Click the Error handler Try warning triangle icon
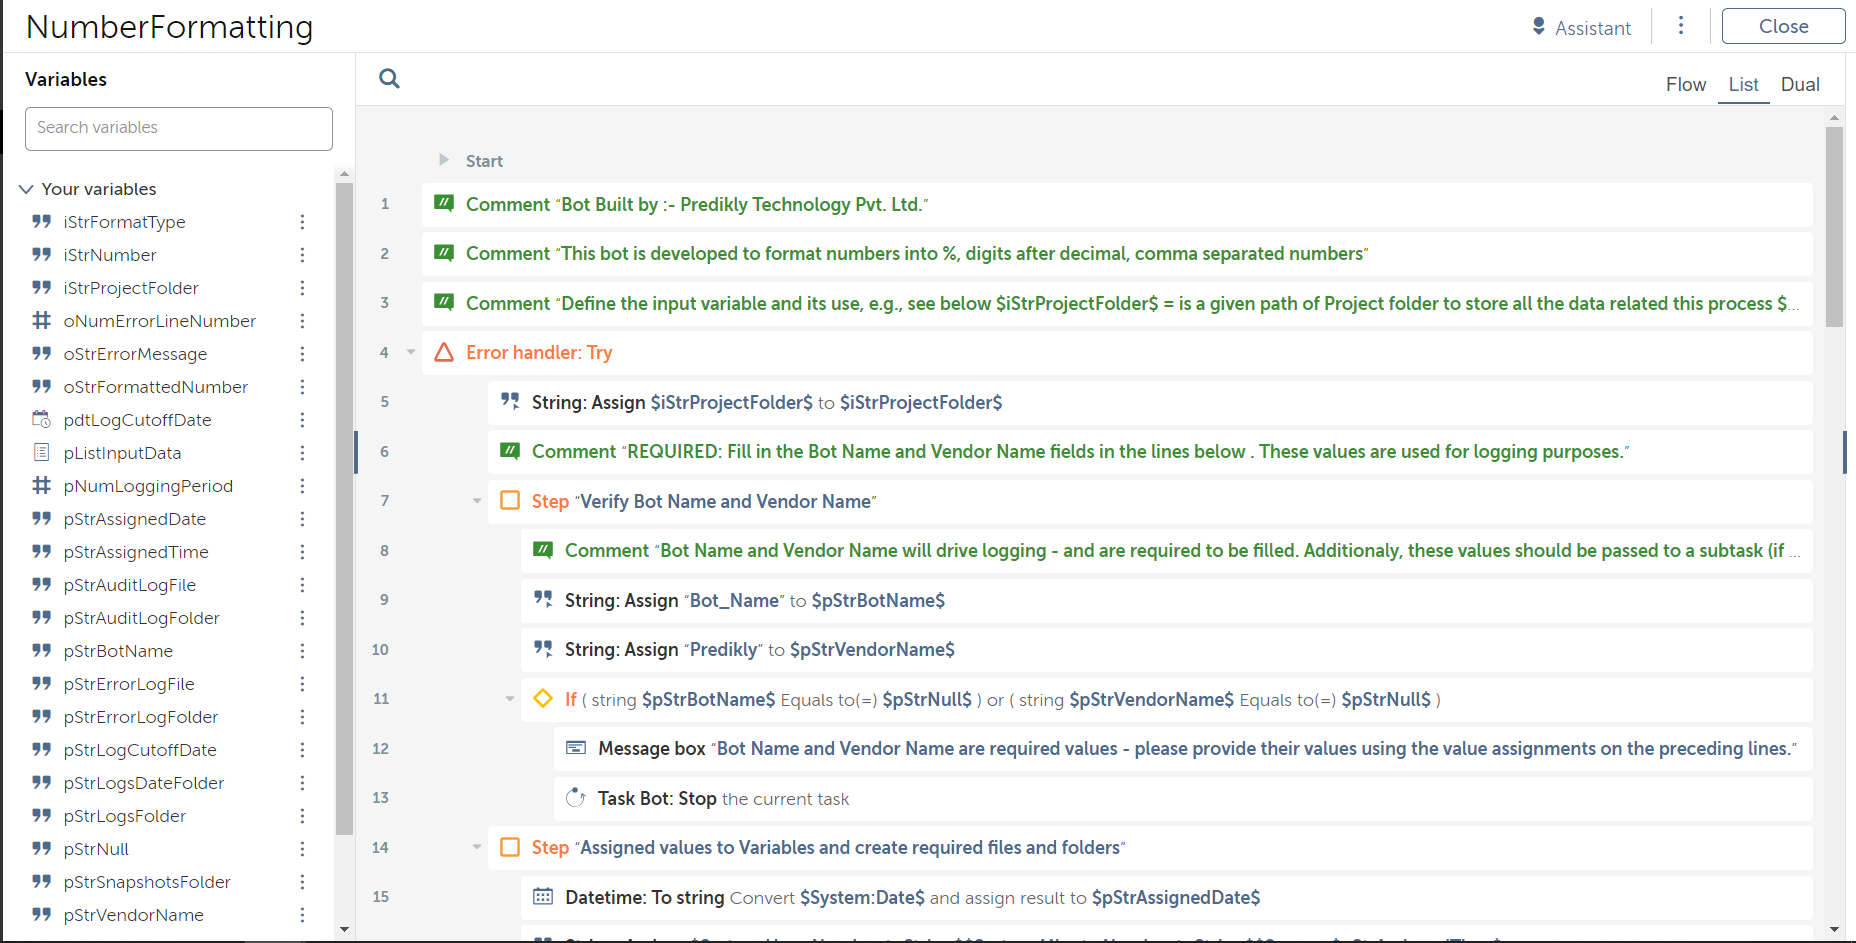This screenshot has height=943, width=1856. point(444,352)
